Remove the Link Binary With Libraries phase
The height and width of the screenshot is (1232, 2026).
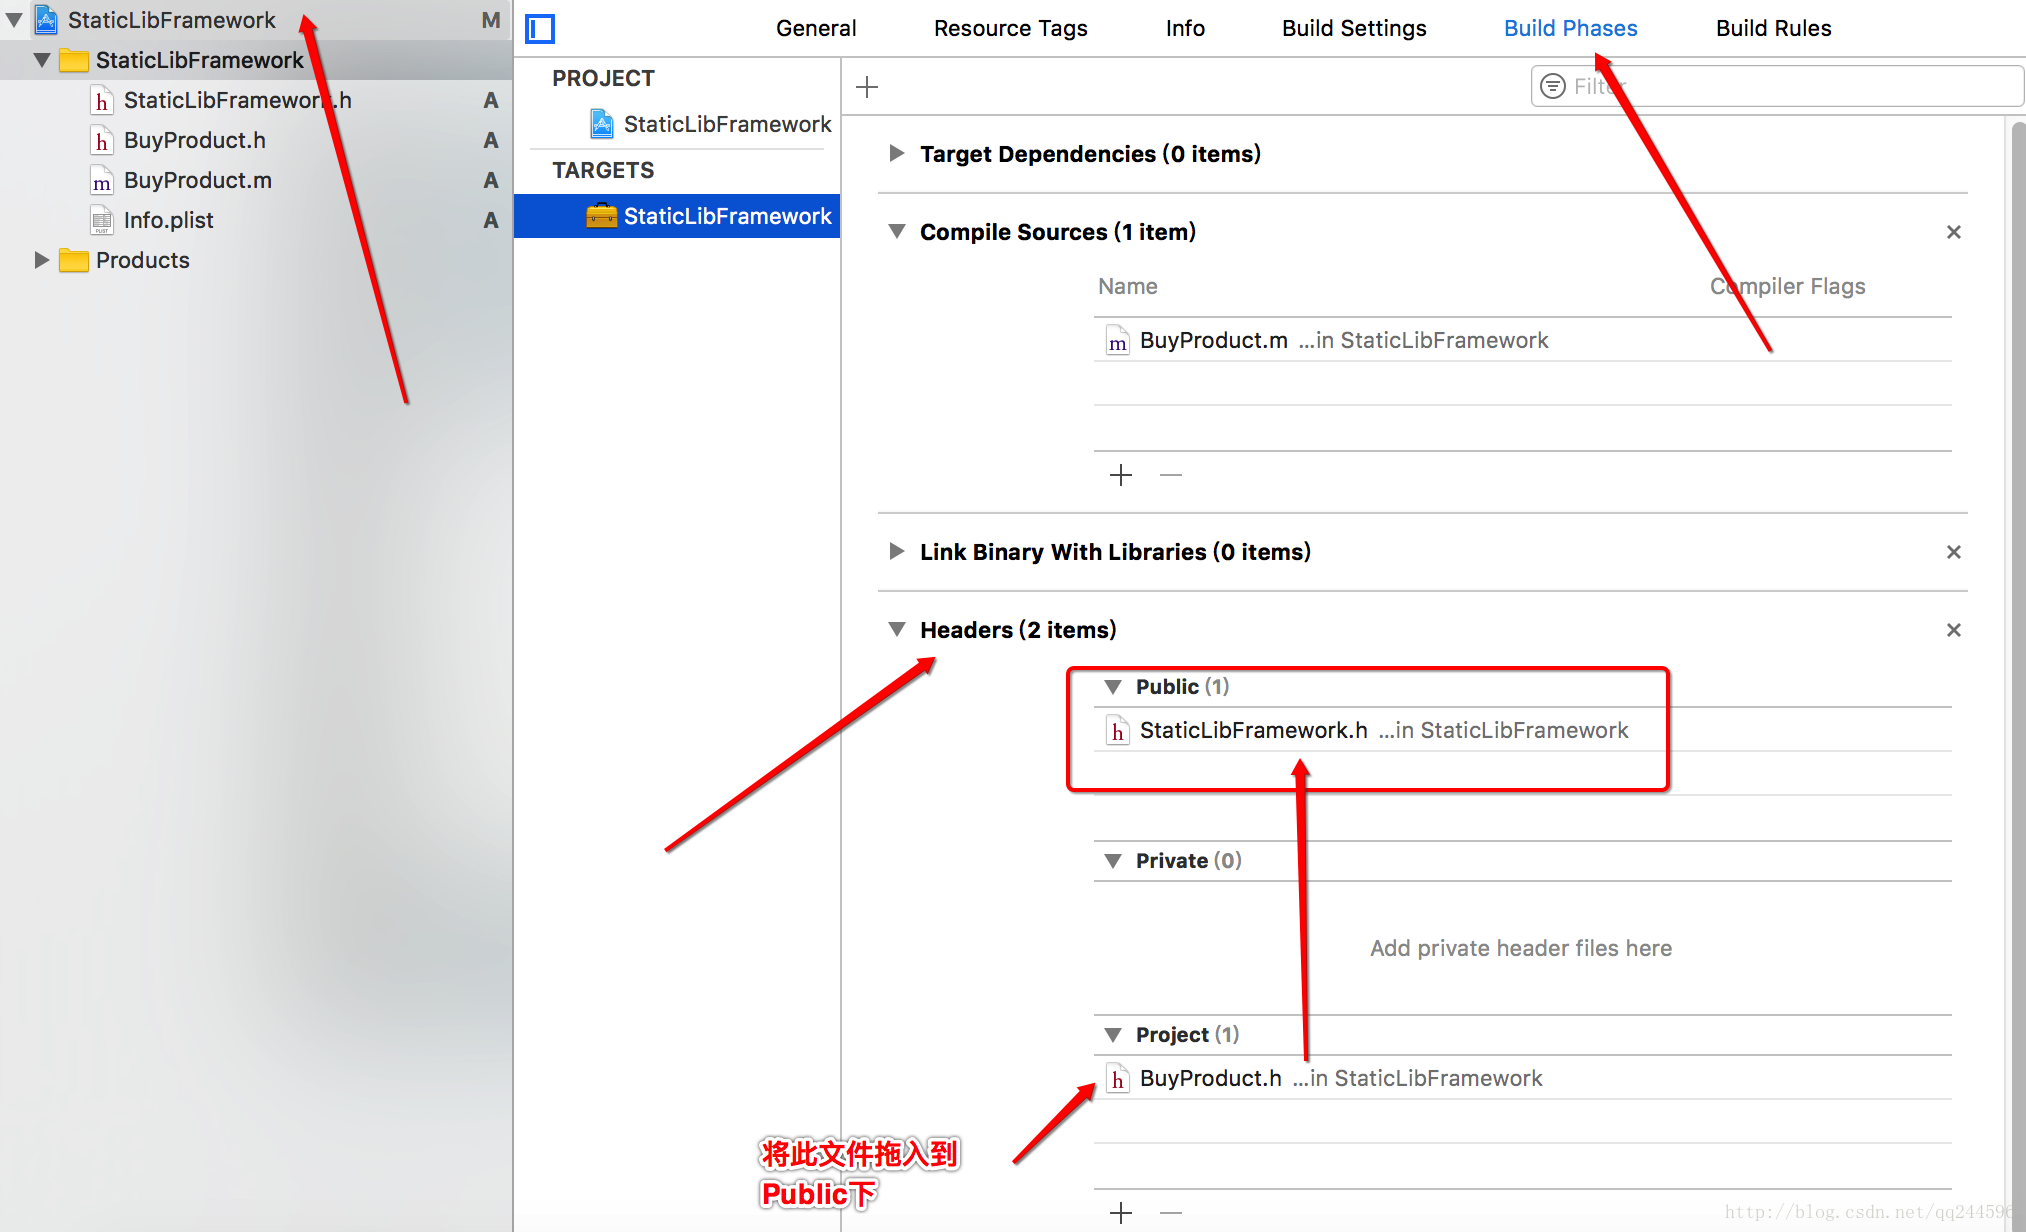(1953, 552)
